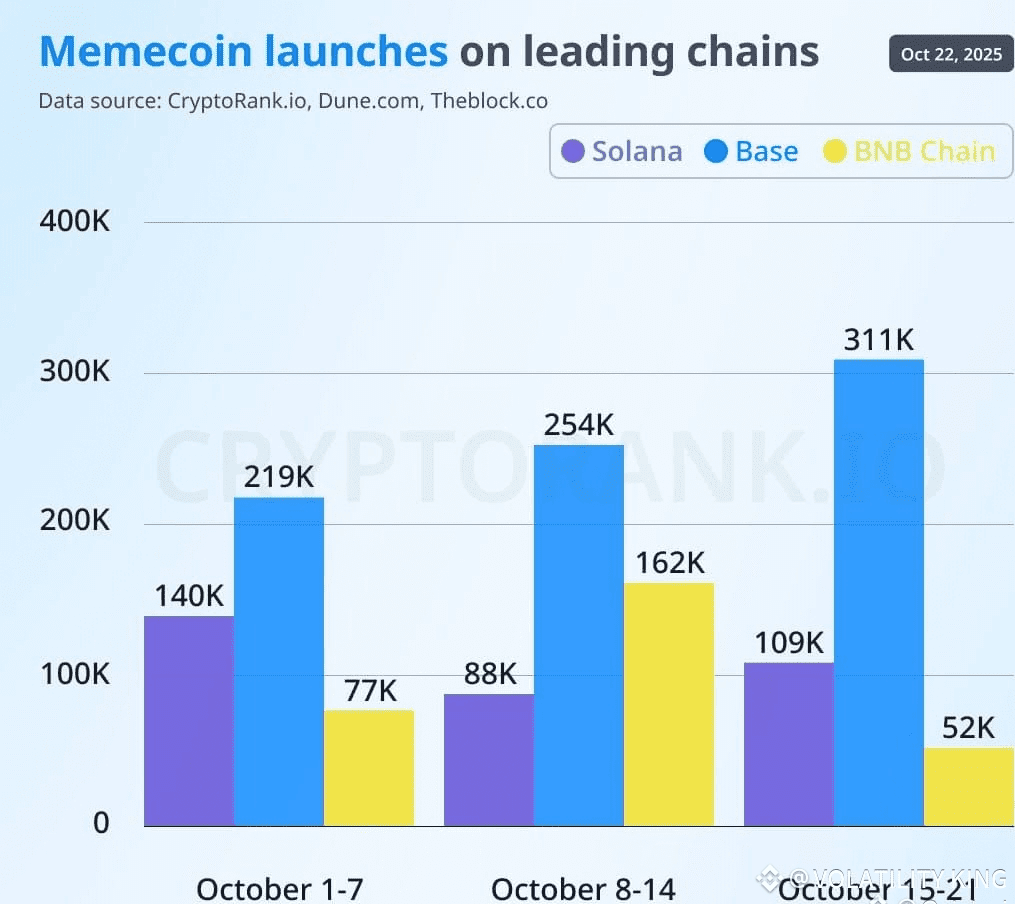This screenshot has width=1015, height=904.
Task: Pick the tallest blue 311K Base bar
Action: pos(879,592)
